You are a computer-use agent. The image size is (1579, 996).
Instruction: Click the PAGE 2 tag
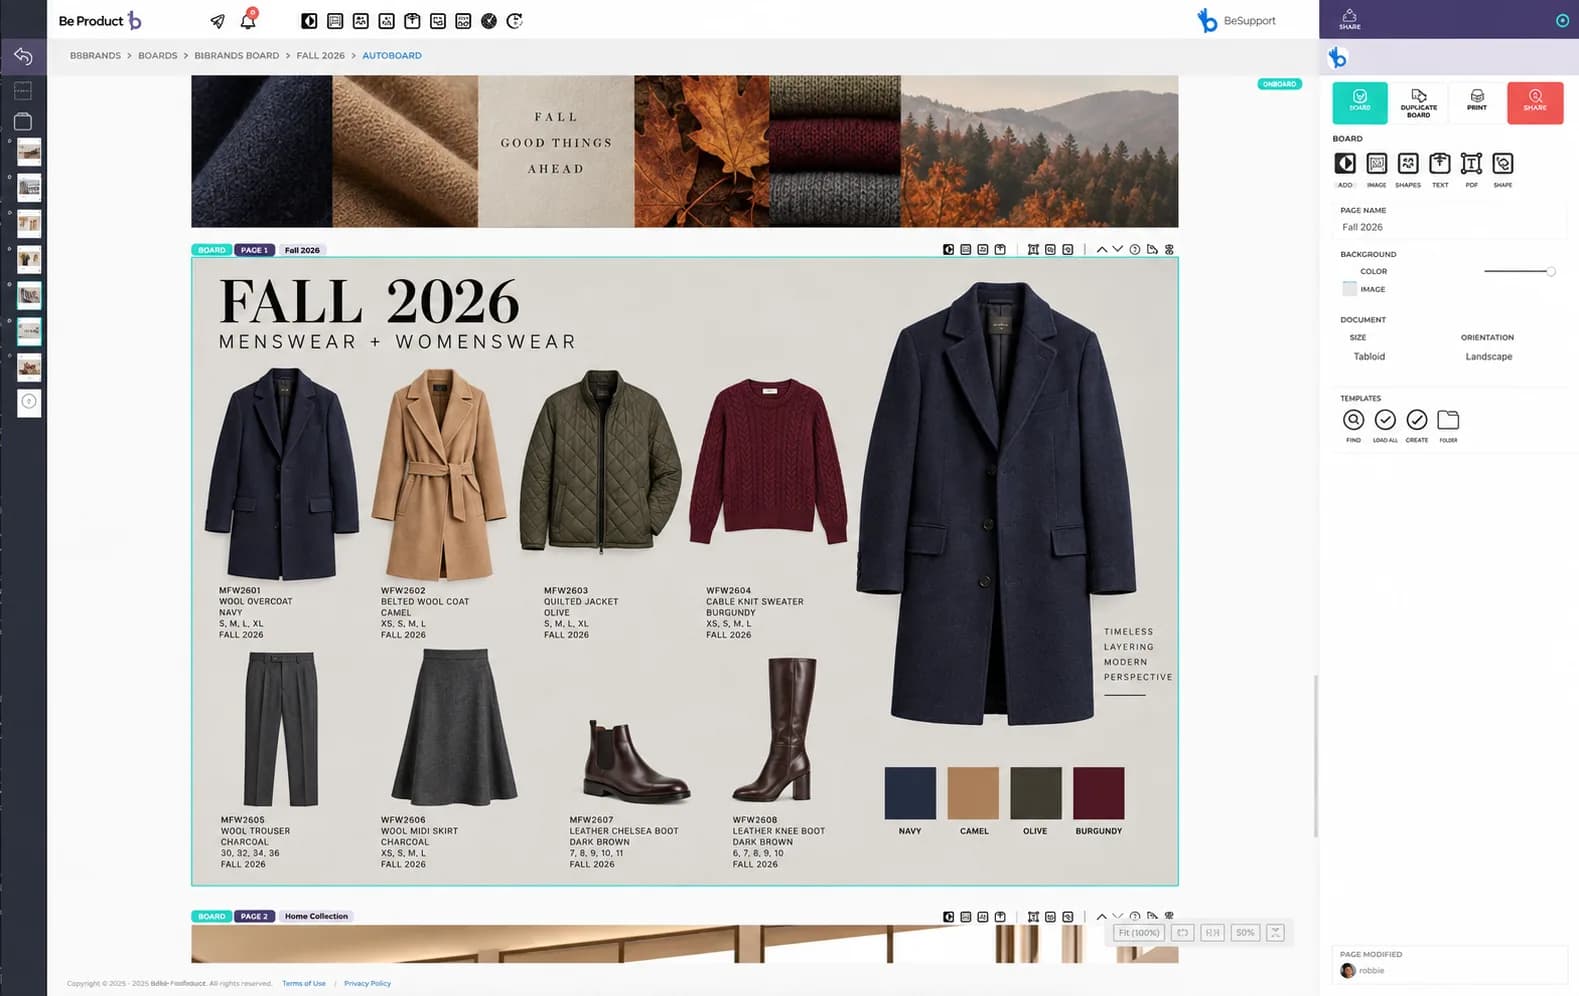pos(254,916)
